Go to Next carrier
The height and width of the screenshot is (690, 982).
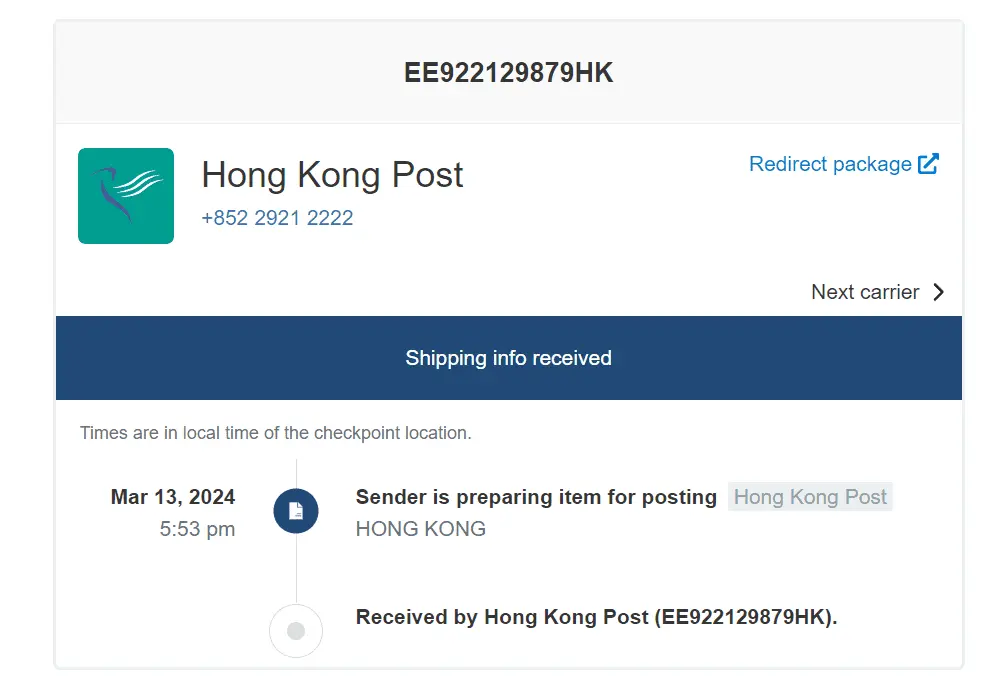tap(865, 292)
